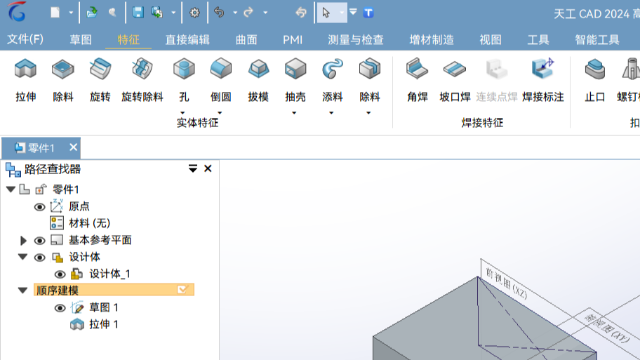Click the 天工 CAD application logo
Image resolution: width=640 pixels, height=360 pixels.
17,12
